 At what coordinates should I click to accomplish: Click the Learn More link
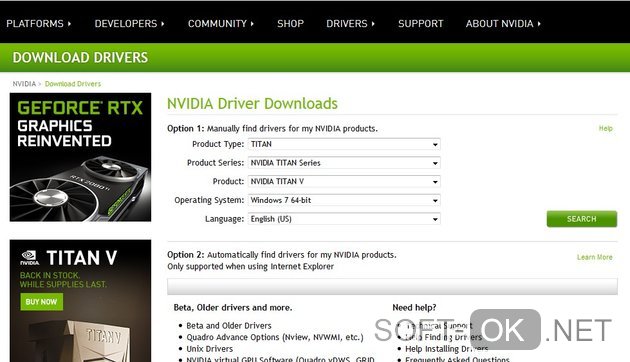(595, 257)
